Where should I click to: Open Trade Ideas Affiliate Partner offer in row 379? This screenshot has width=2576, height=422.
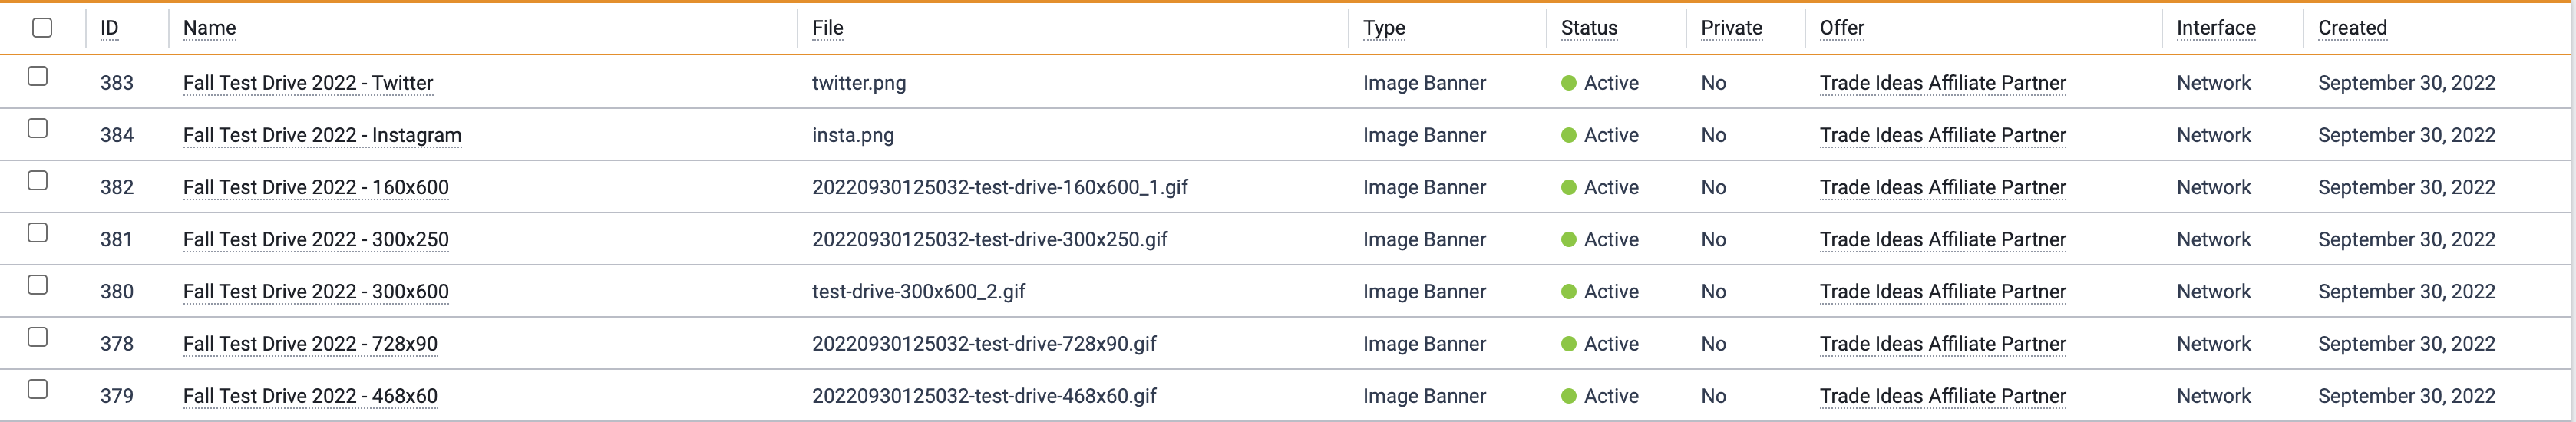click(x=1943, y=396)
